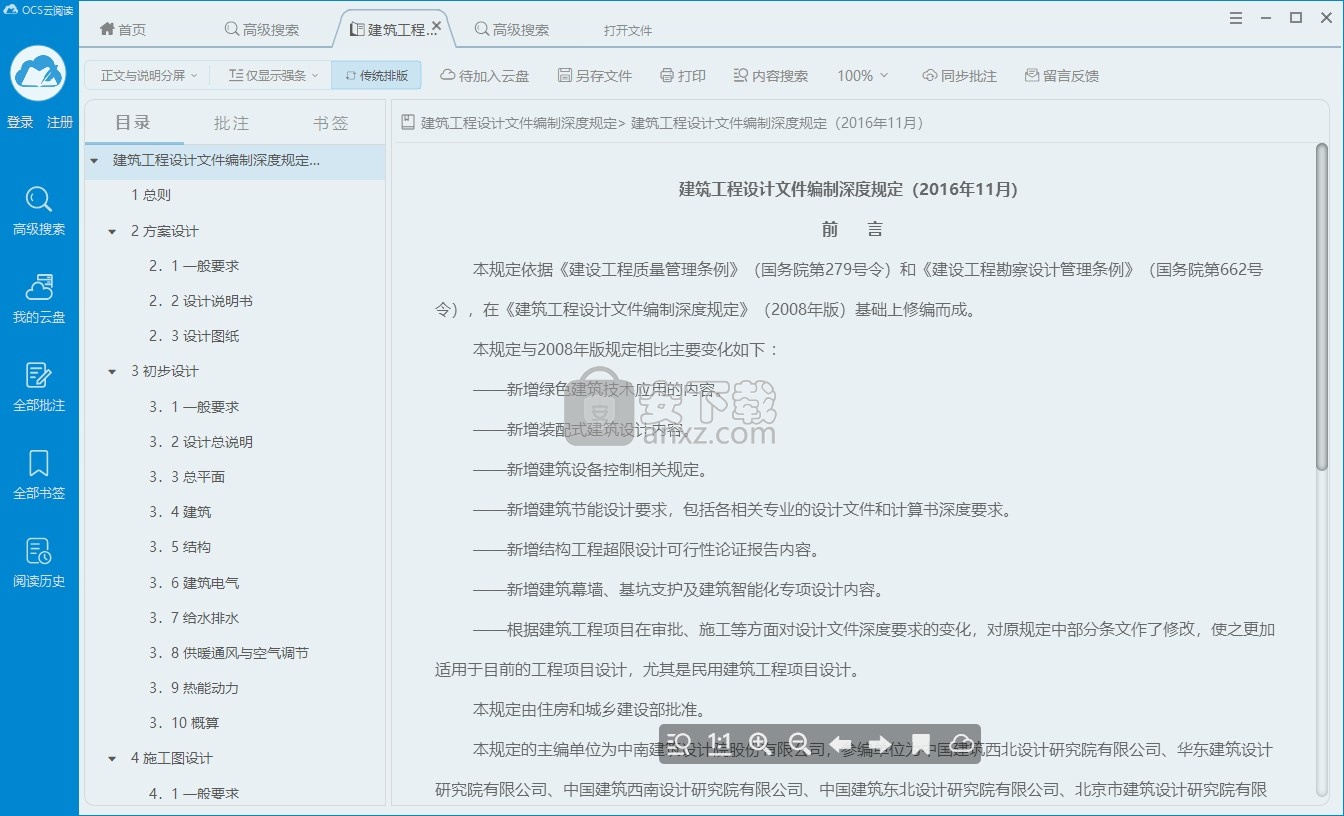Viewport: 1344px width, 816px height.
Task: Open 高级搜索 from the left sidebar
Action: [x=39, y=211]
